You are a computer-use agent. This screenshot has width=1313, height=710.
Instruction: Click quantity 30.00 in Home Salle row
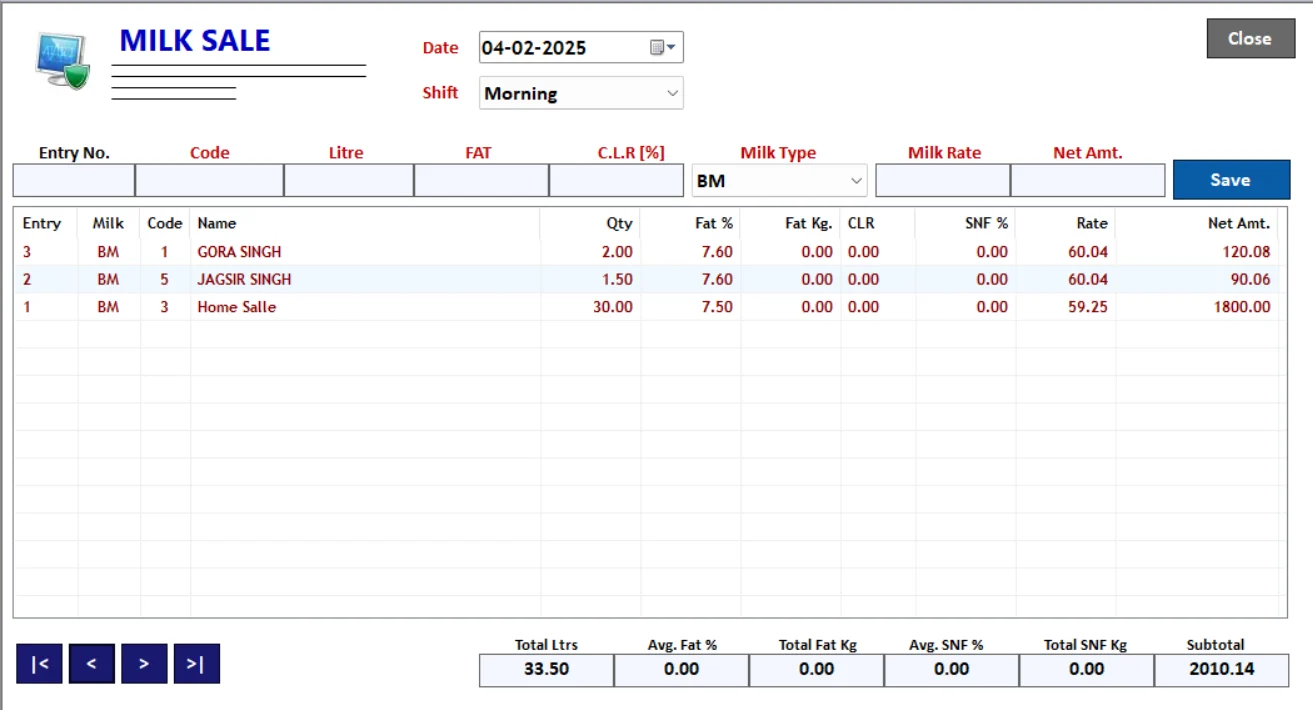point(613,307)
